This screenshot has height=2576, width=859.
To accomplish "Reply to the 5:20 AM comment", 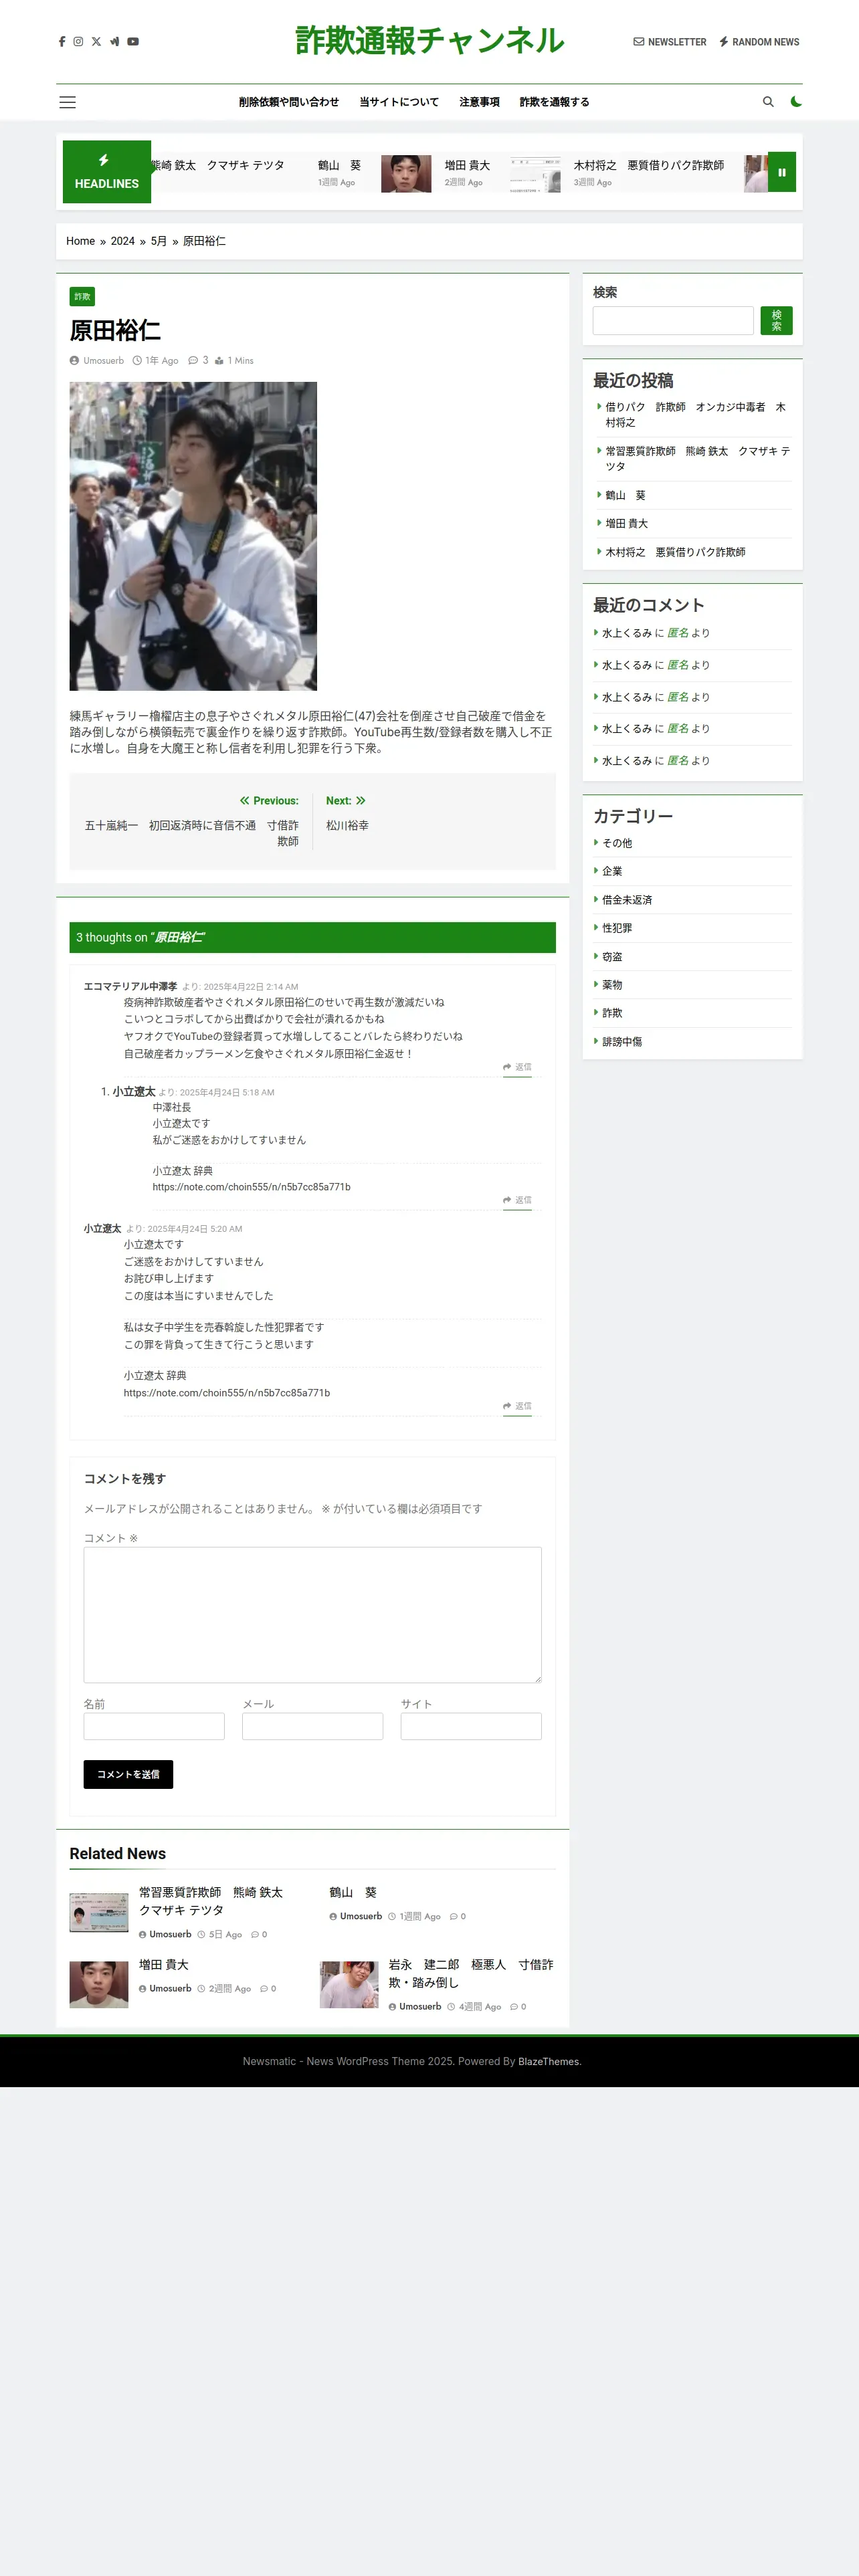I will tap(518, 1406).
